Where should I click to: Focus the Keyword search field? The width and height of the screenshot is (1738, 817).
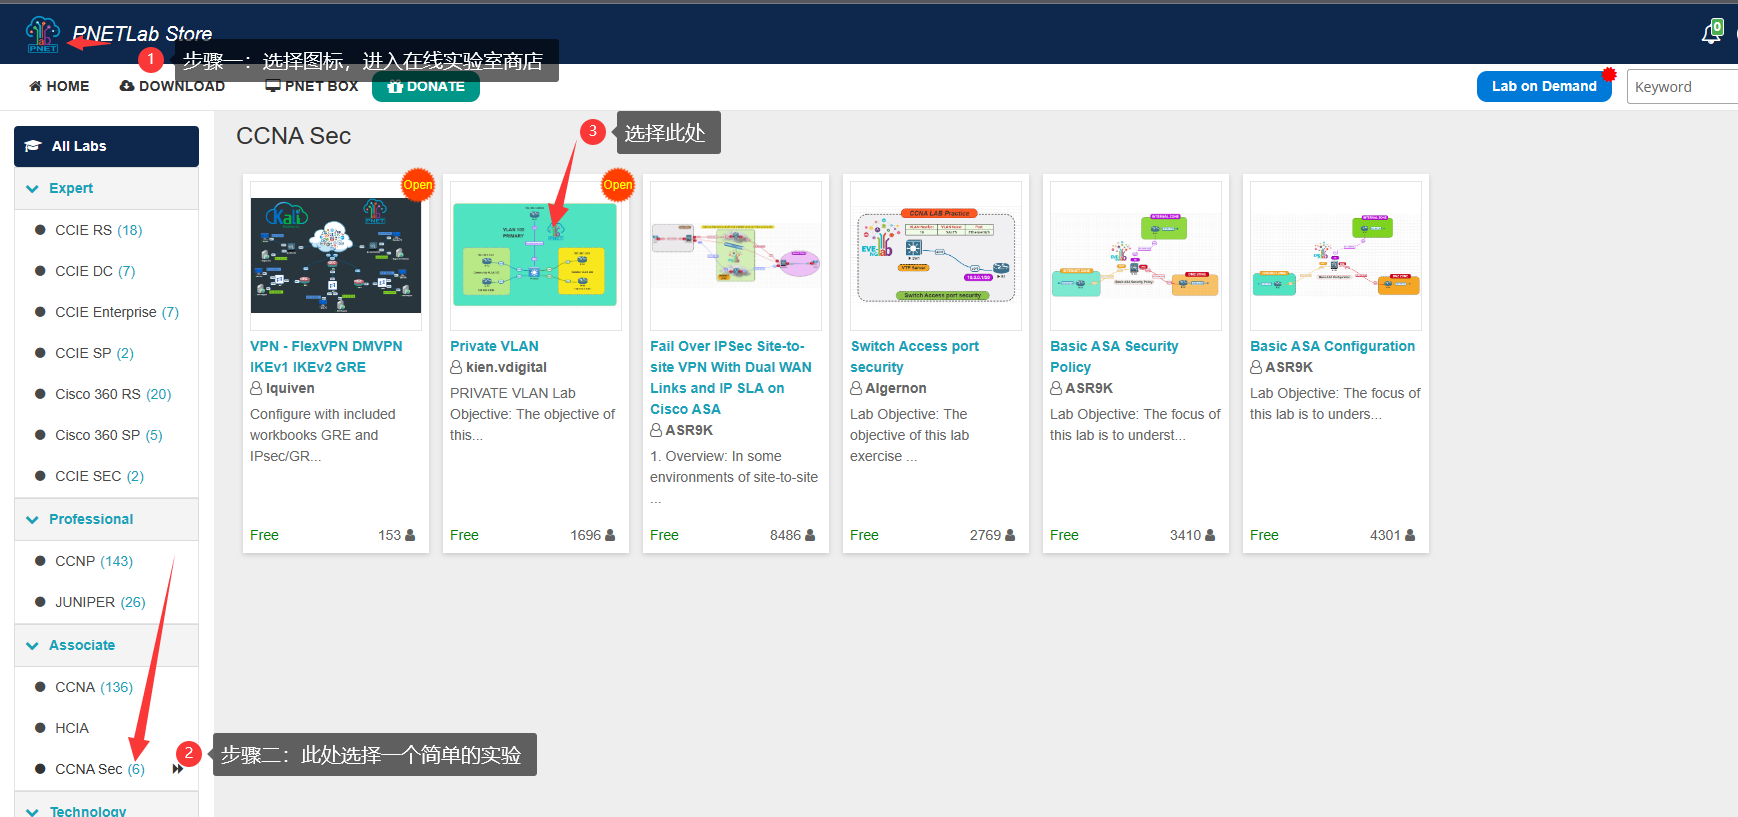1682,87
